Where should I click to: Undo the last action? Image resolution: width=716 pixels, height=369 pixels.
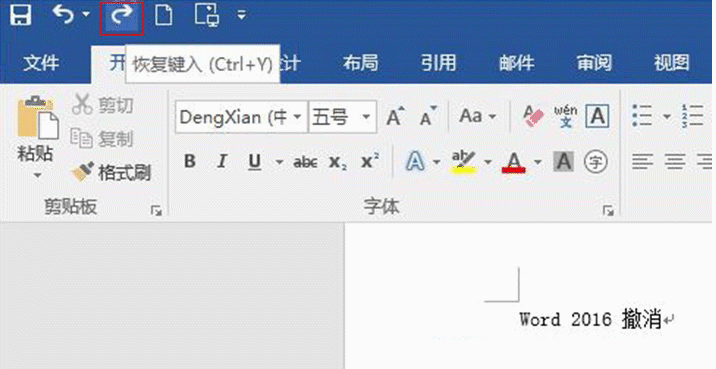pos(63,15)
